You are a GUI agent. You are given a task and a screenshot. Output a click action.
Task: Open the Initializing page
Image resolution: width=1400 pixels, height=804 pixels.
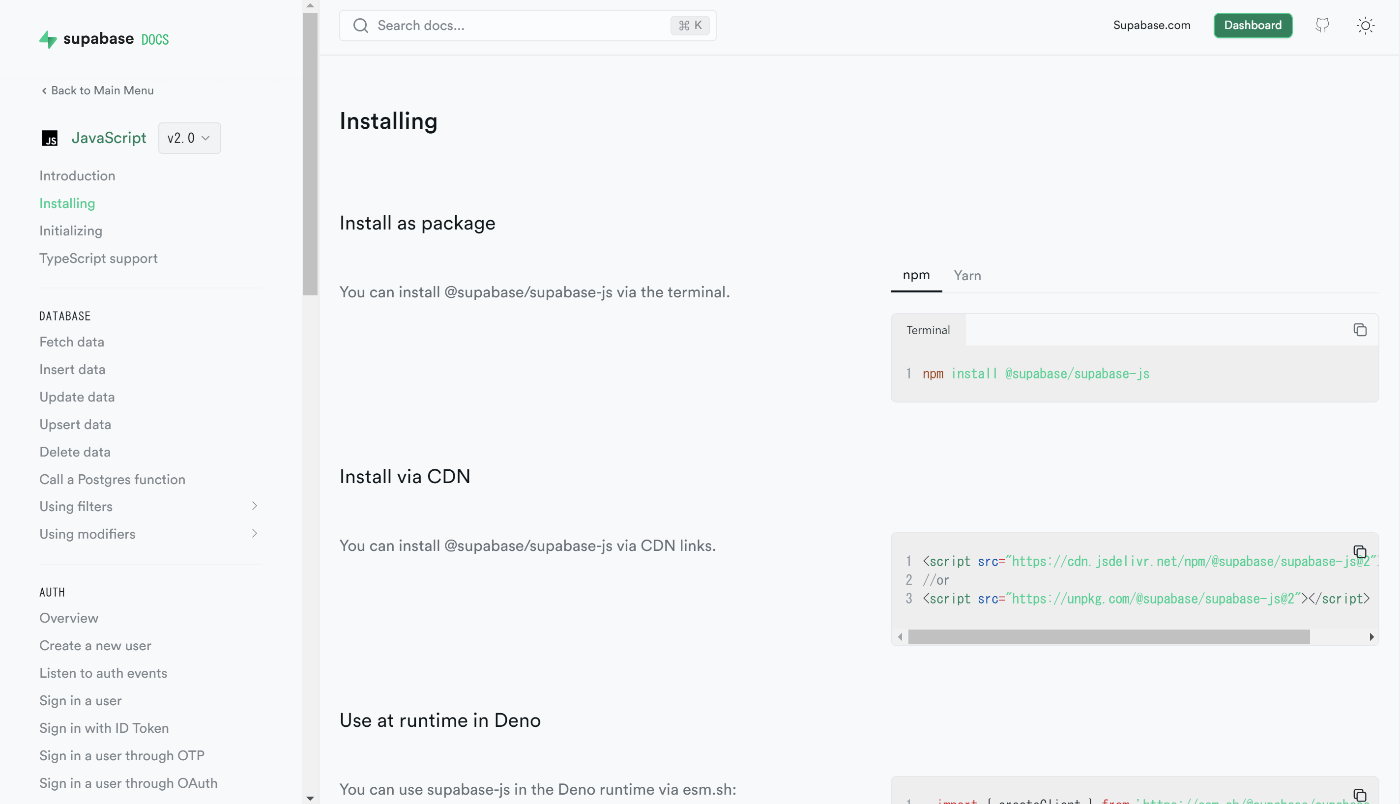tap(71, 231)
